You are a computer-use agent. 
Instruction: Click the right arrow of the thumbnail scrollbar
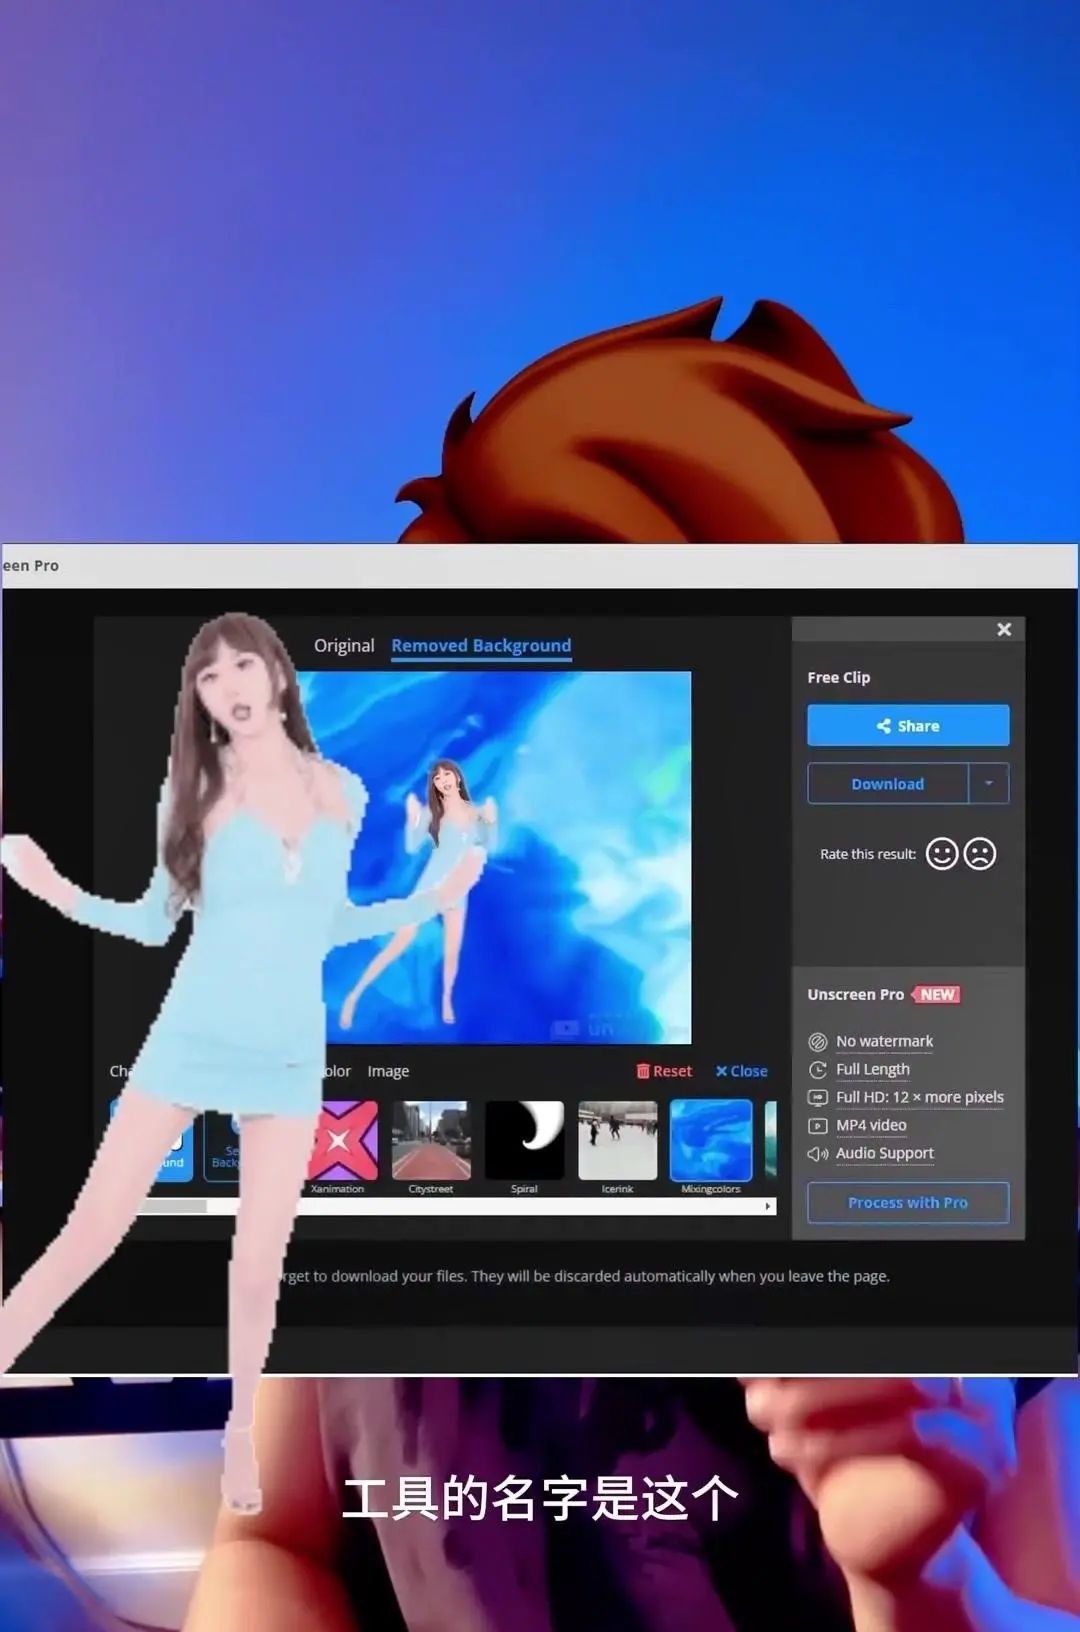point(767,1207)
